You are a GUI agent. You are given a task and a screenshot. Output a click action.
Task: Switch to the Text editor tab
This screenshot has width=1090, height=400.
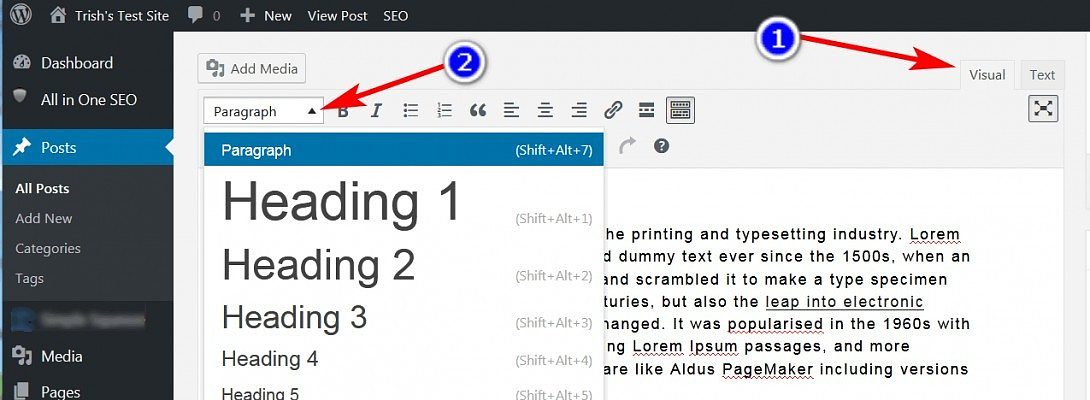1042,75
